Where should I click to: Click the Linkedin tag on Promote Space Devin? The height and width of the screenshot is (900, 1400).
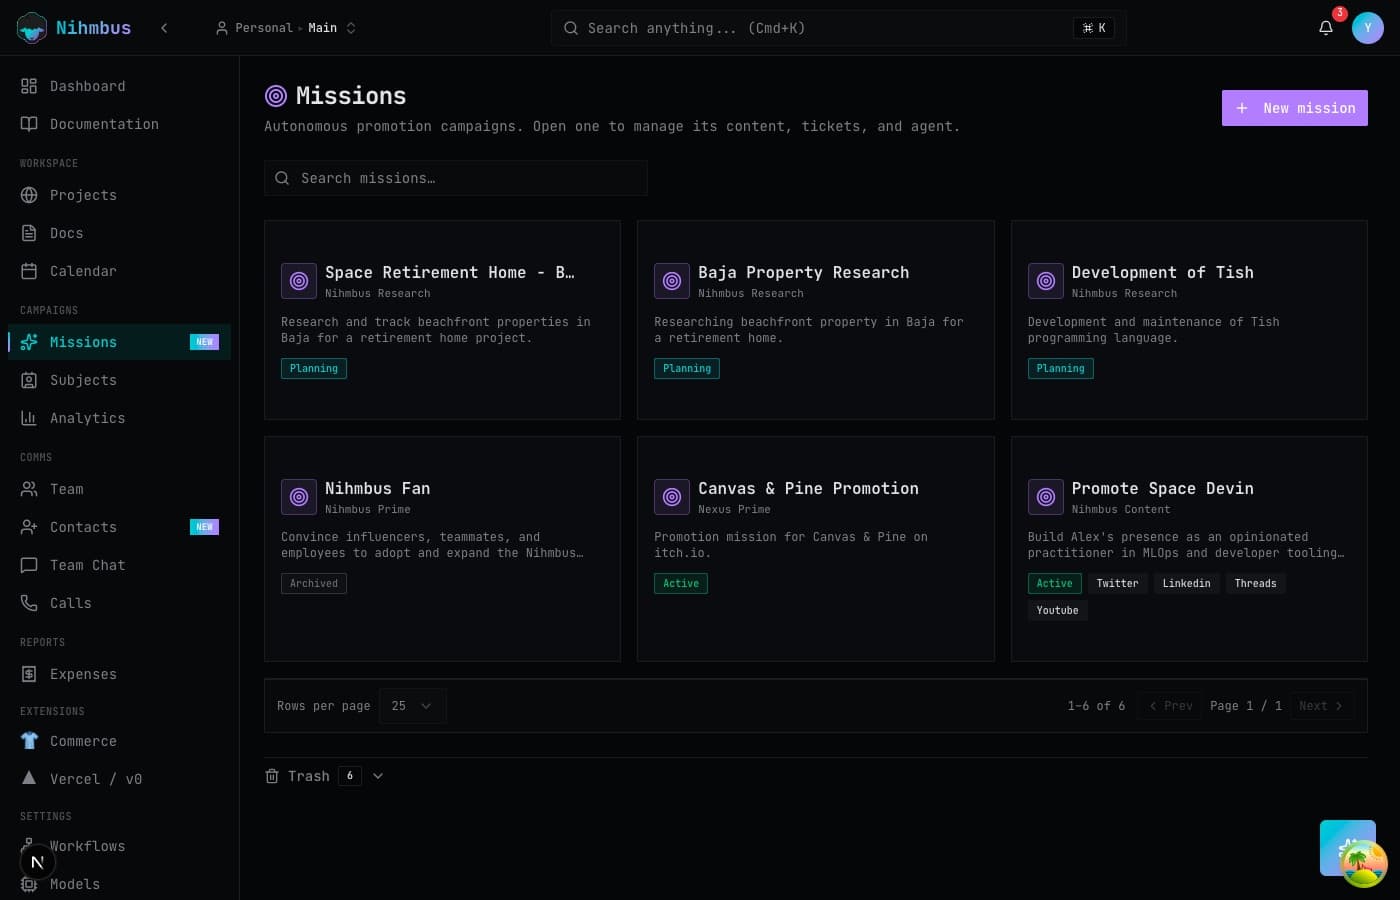coord(1186,583)
